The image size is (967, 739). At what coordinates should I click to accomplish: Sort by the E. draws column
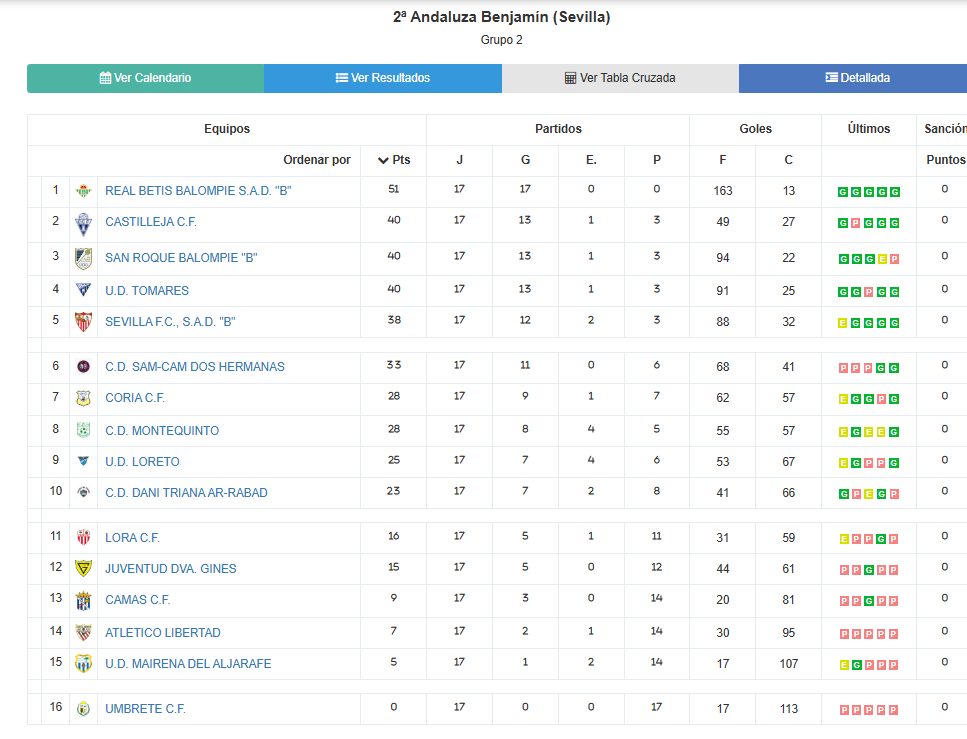pos(591,160)
